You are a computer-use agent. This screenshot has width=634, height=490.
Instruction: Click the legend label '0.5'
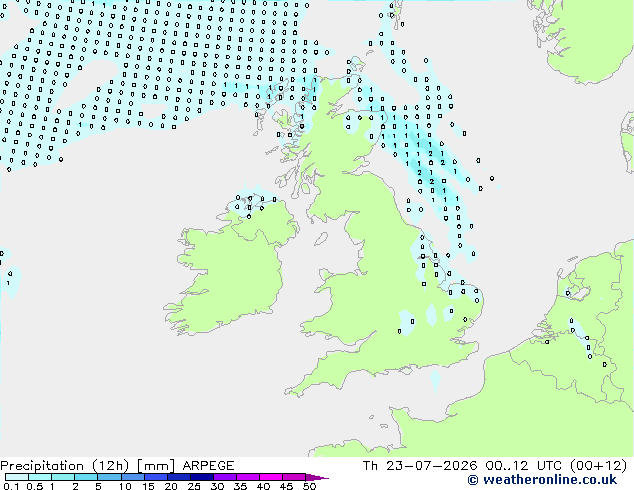pos(34,486)
